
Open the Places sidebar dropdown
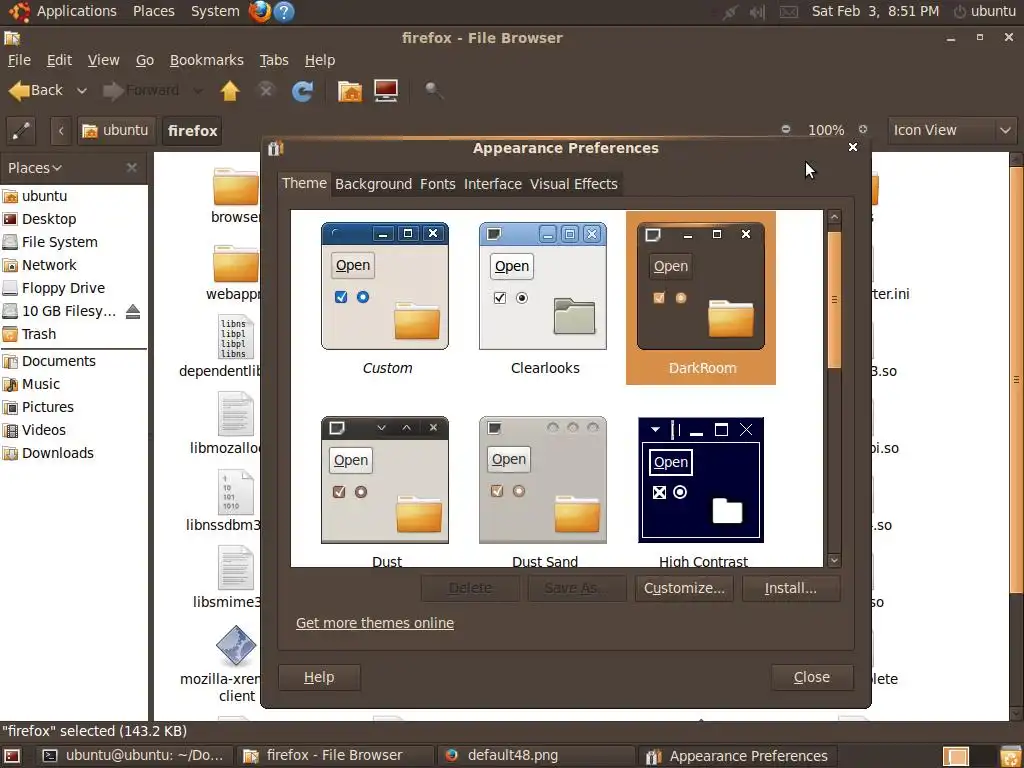pos(35,168)
